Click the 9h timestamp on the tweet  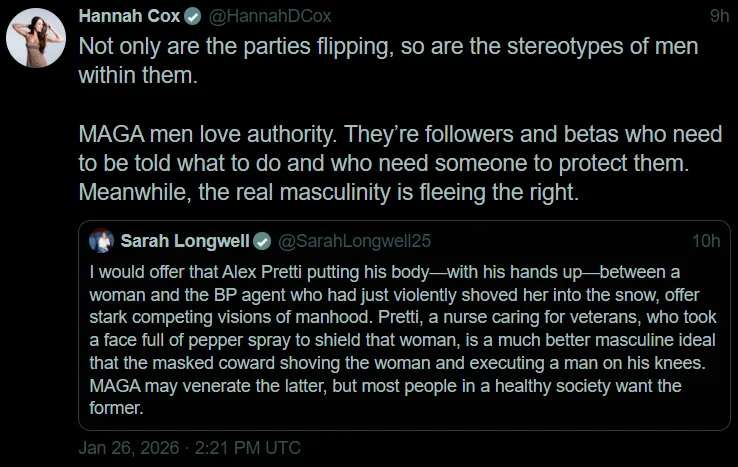click(719, 16)
